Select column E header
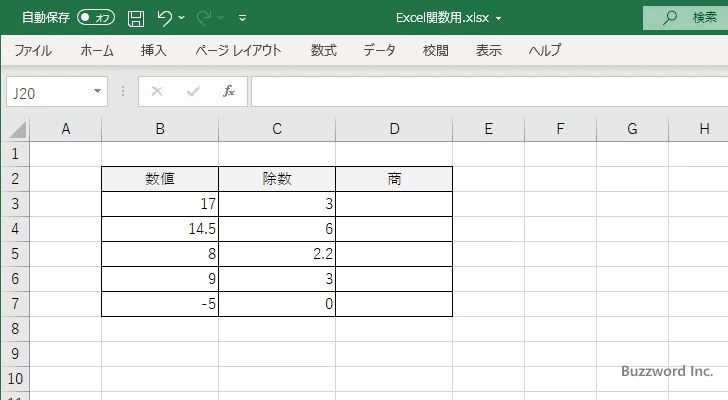Image resolution: width=728 pixels, height=400 pixels. click(x=488, y=129)
